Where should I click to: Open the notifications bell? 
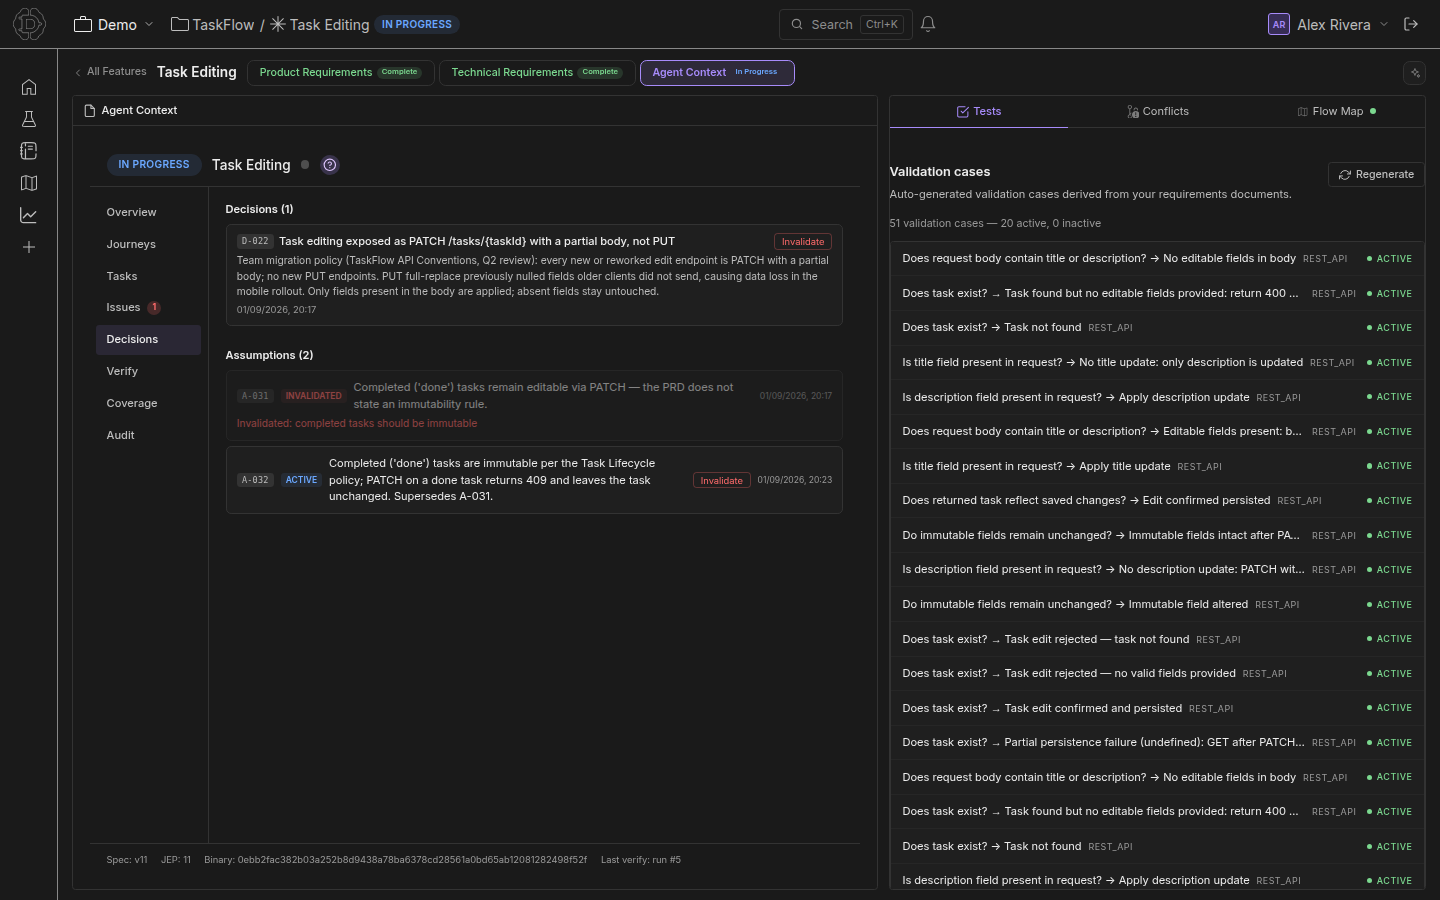point(928,24)
